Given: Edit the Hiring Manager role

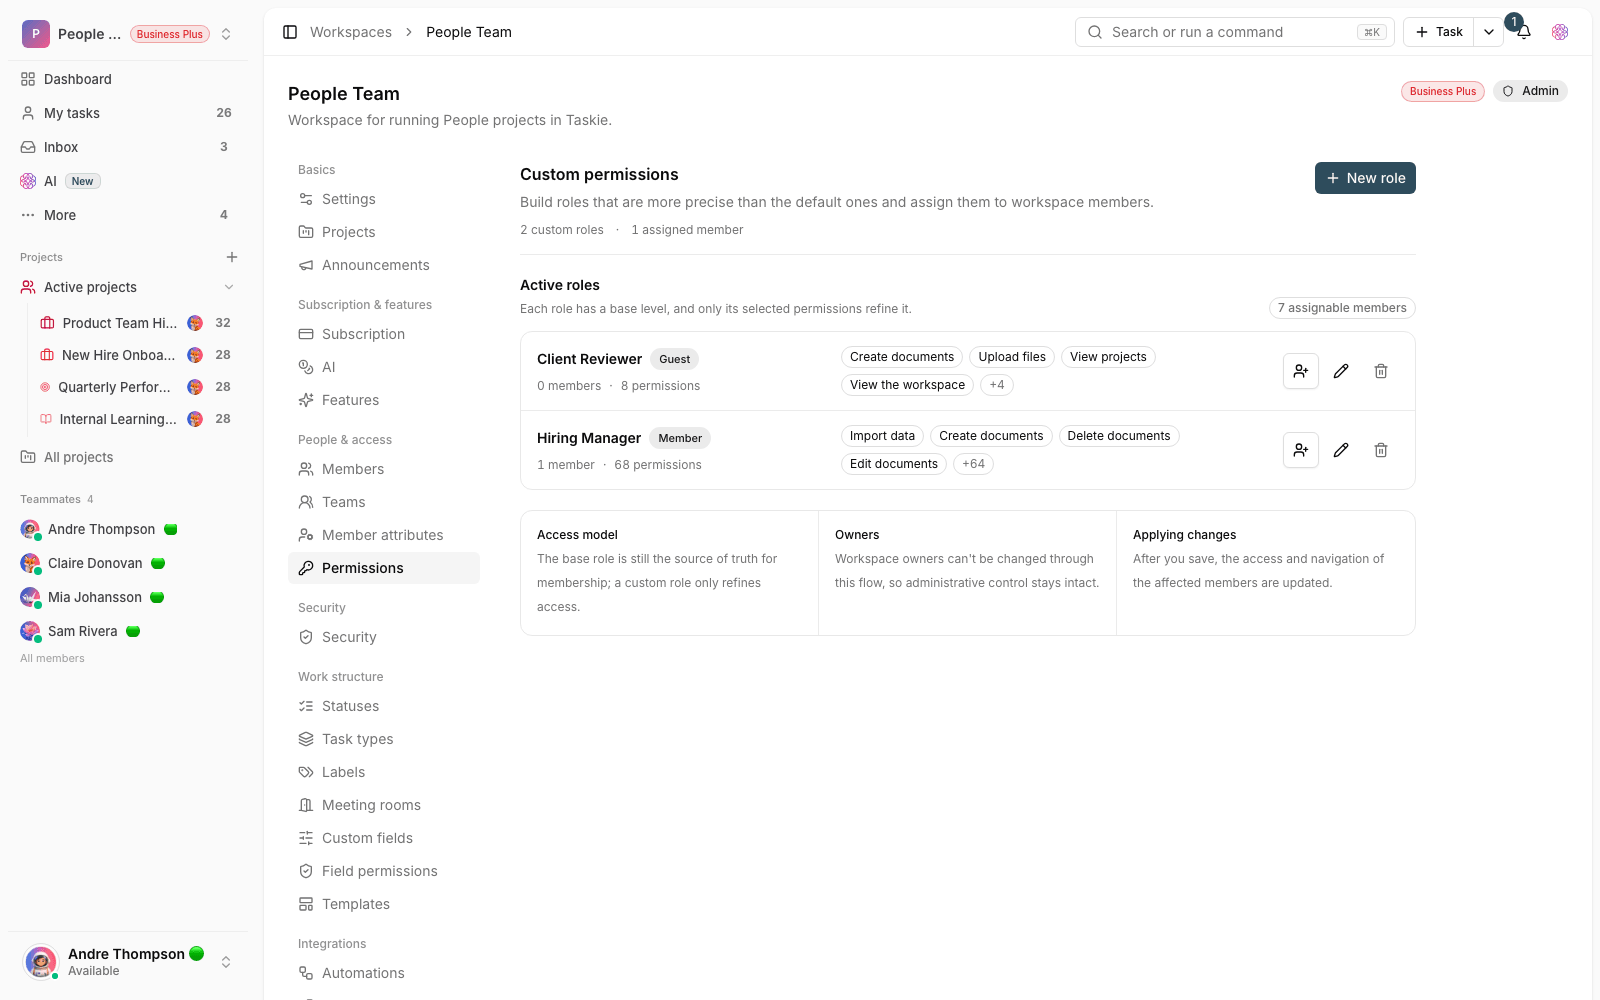Looking at the screenshot, I should (x=1341, y=450).
